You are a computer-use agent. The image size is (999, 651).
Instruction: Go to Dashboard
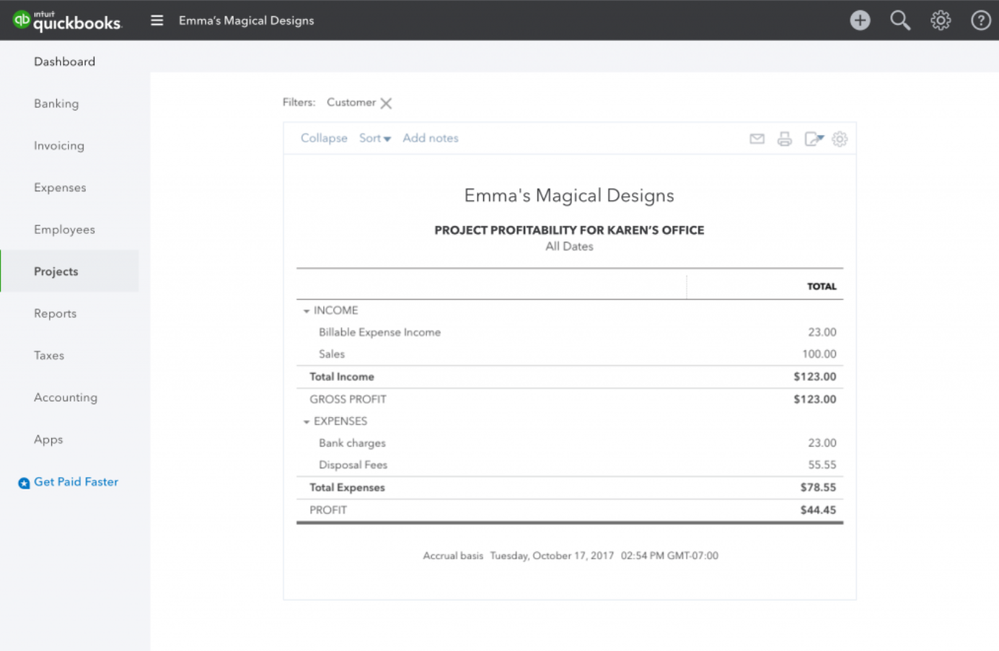(x=64, y=62)
